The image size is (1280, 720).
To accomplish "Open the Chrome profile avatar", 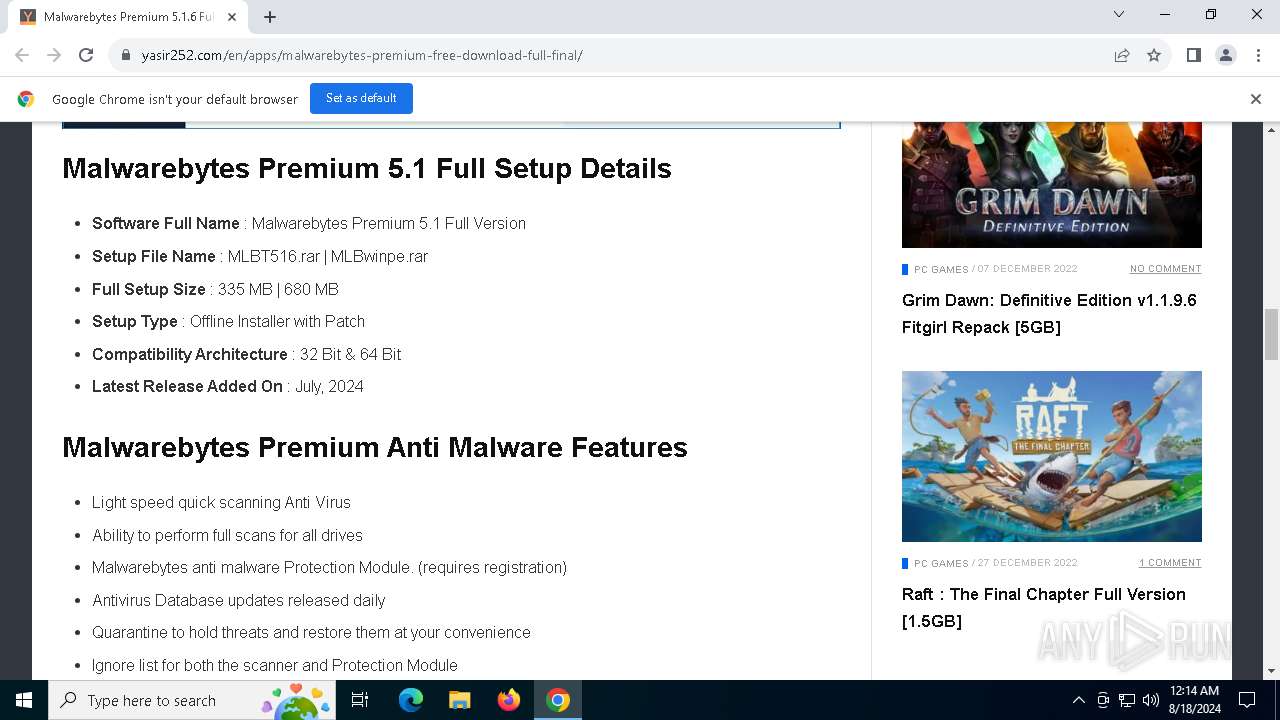I will point(1226,55).
